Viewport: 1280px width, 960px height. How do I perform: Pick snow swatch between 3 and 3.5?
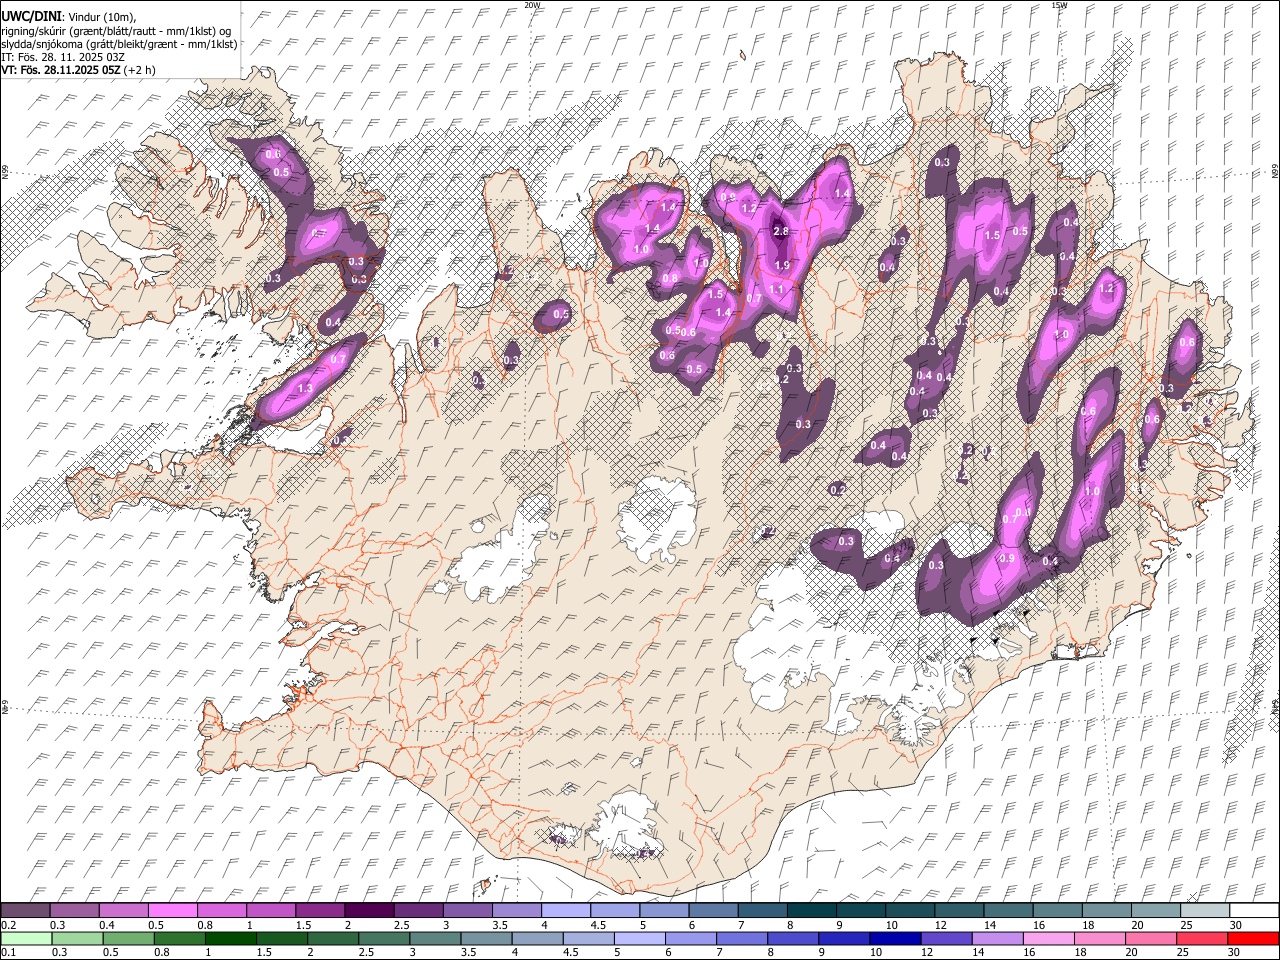[x=467, y=910]
